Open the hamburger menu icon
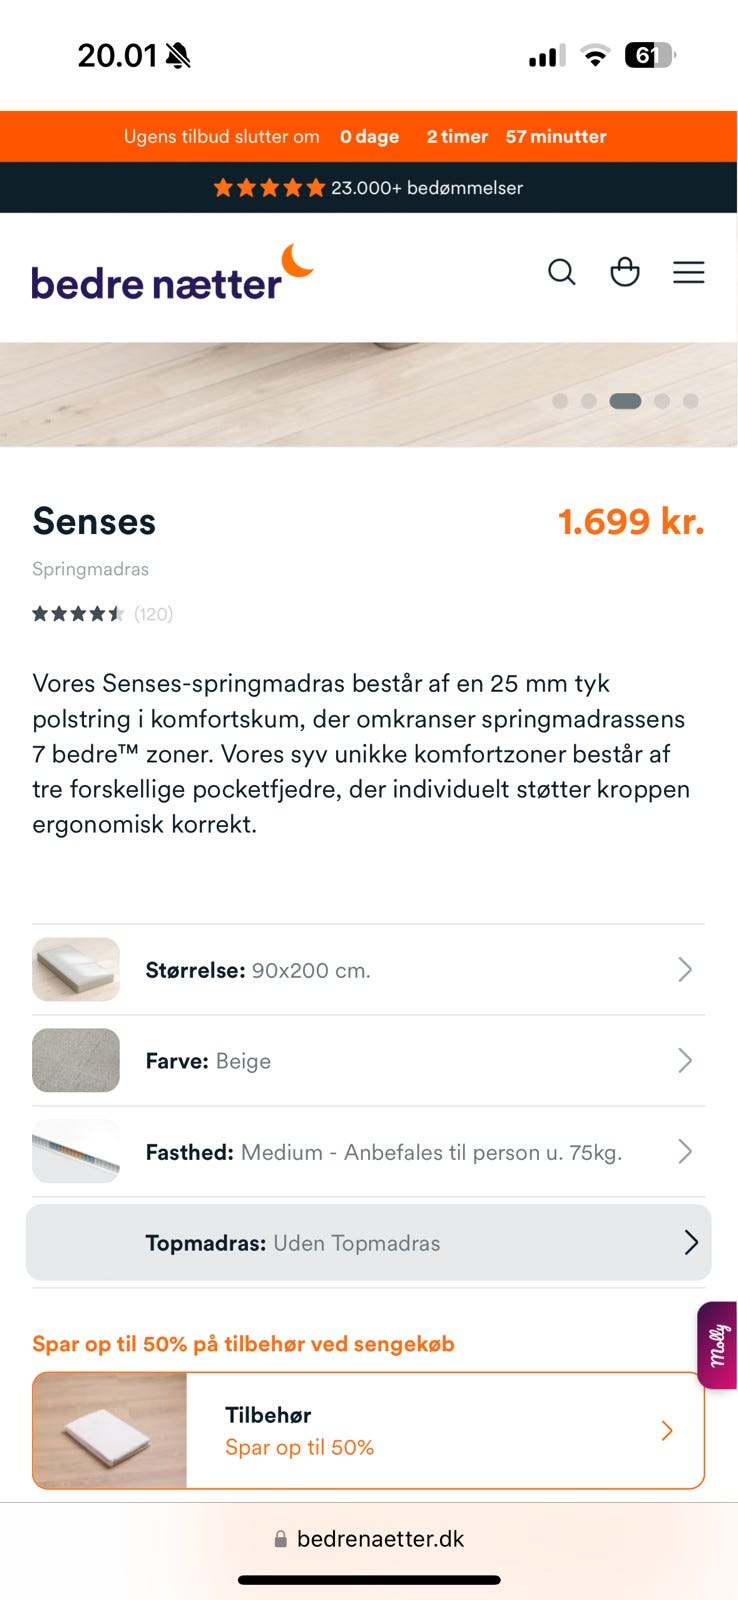 pyautogui.click(x=688, y=272)
